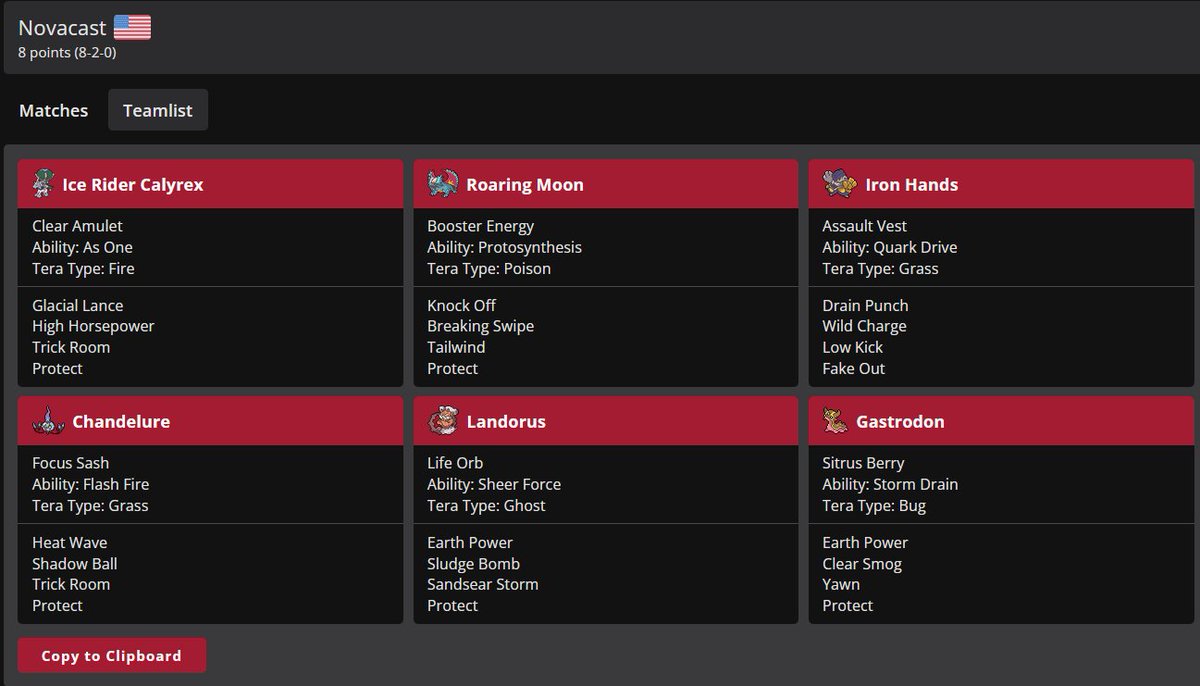1200x686 pixels.
Task: Click the Low Kick move
Action: (x=853, y=347)
